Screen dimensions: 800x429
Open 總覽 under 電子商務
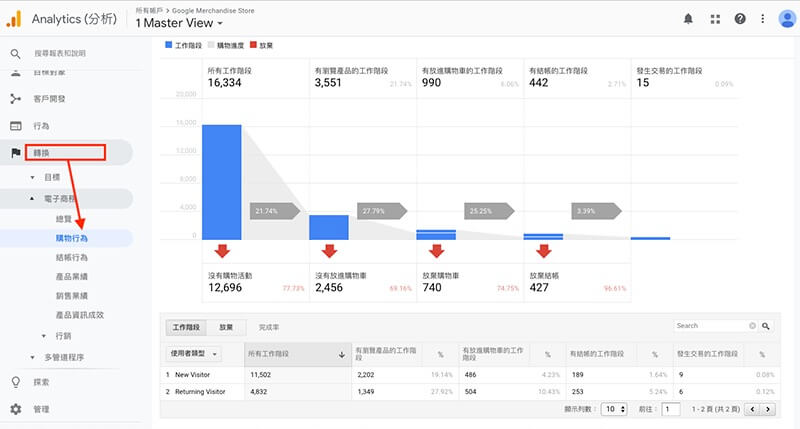tap(64, 219)
